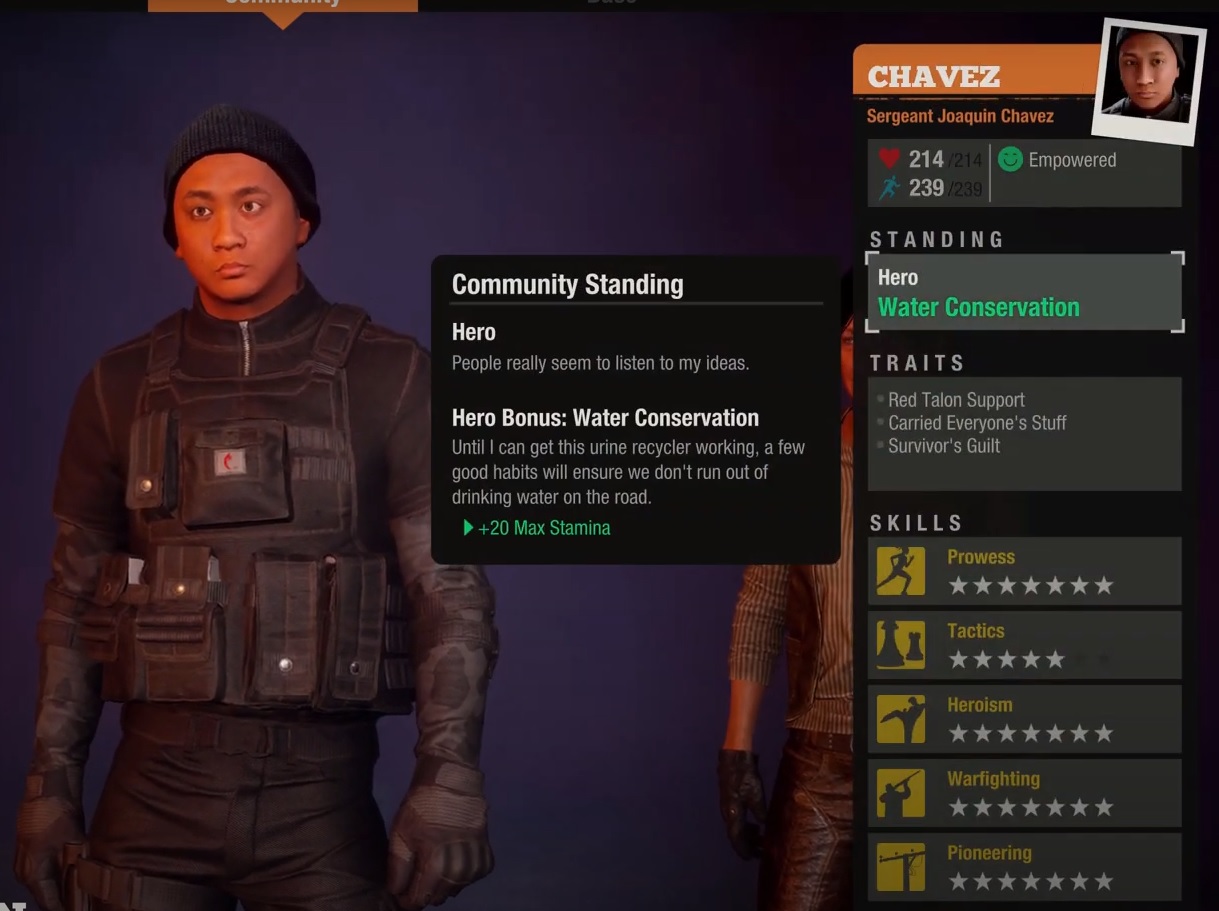Click the Pioneering skill icon
Image resolution: width=1219 pixels, height=911 pixels.
click(x=901, y=867)
